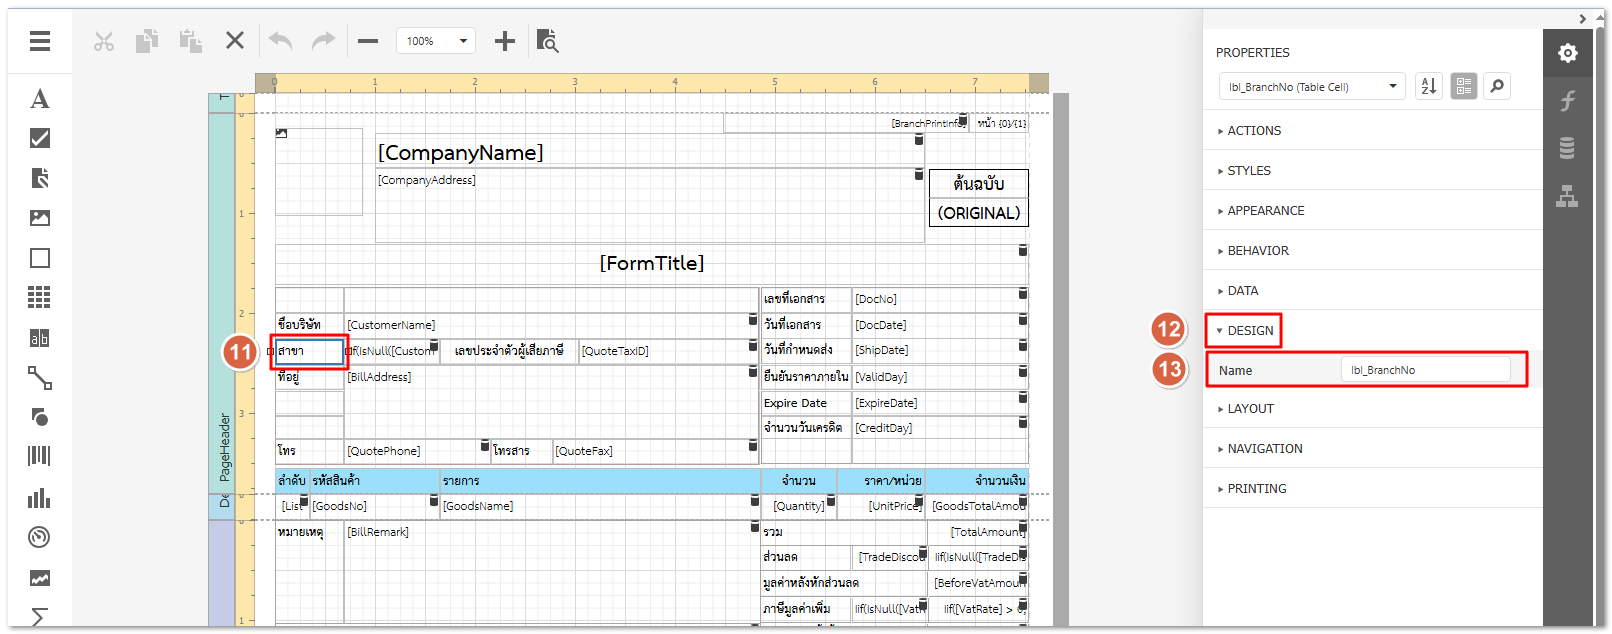The width and height of the screenshot is (1612, 634).
Task: Expand the PRINTING section
Action: tap(1256, 489)
